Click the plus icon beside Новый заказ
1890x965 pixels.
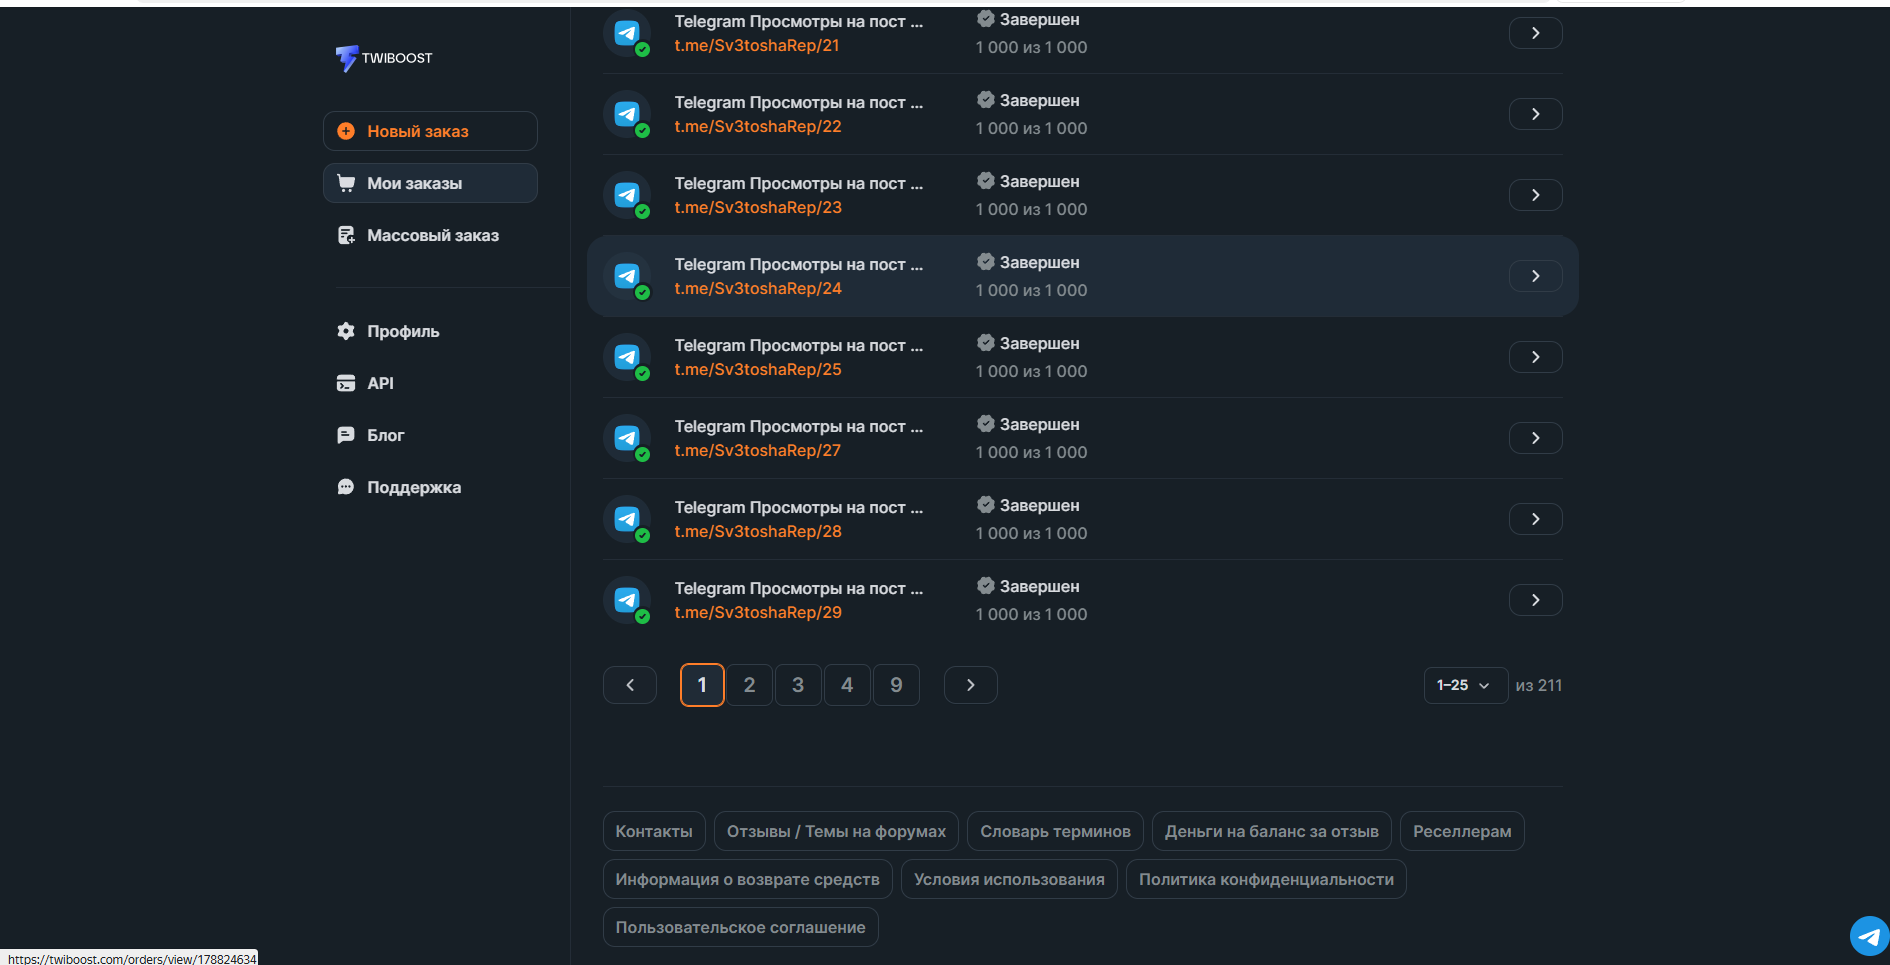[x=346, y=131]
